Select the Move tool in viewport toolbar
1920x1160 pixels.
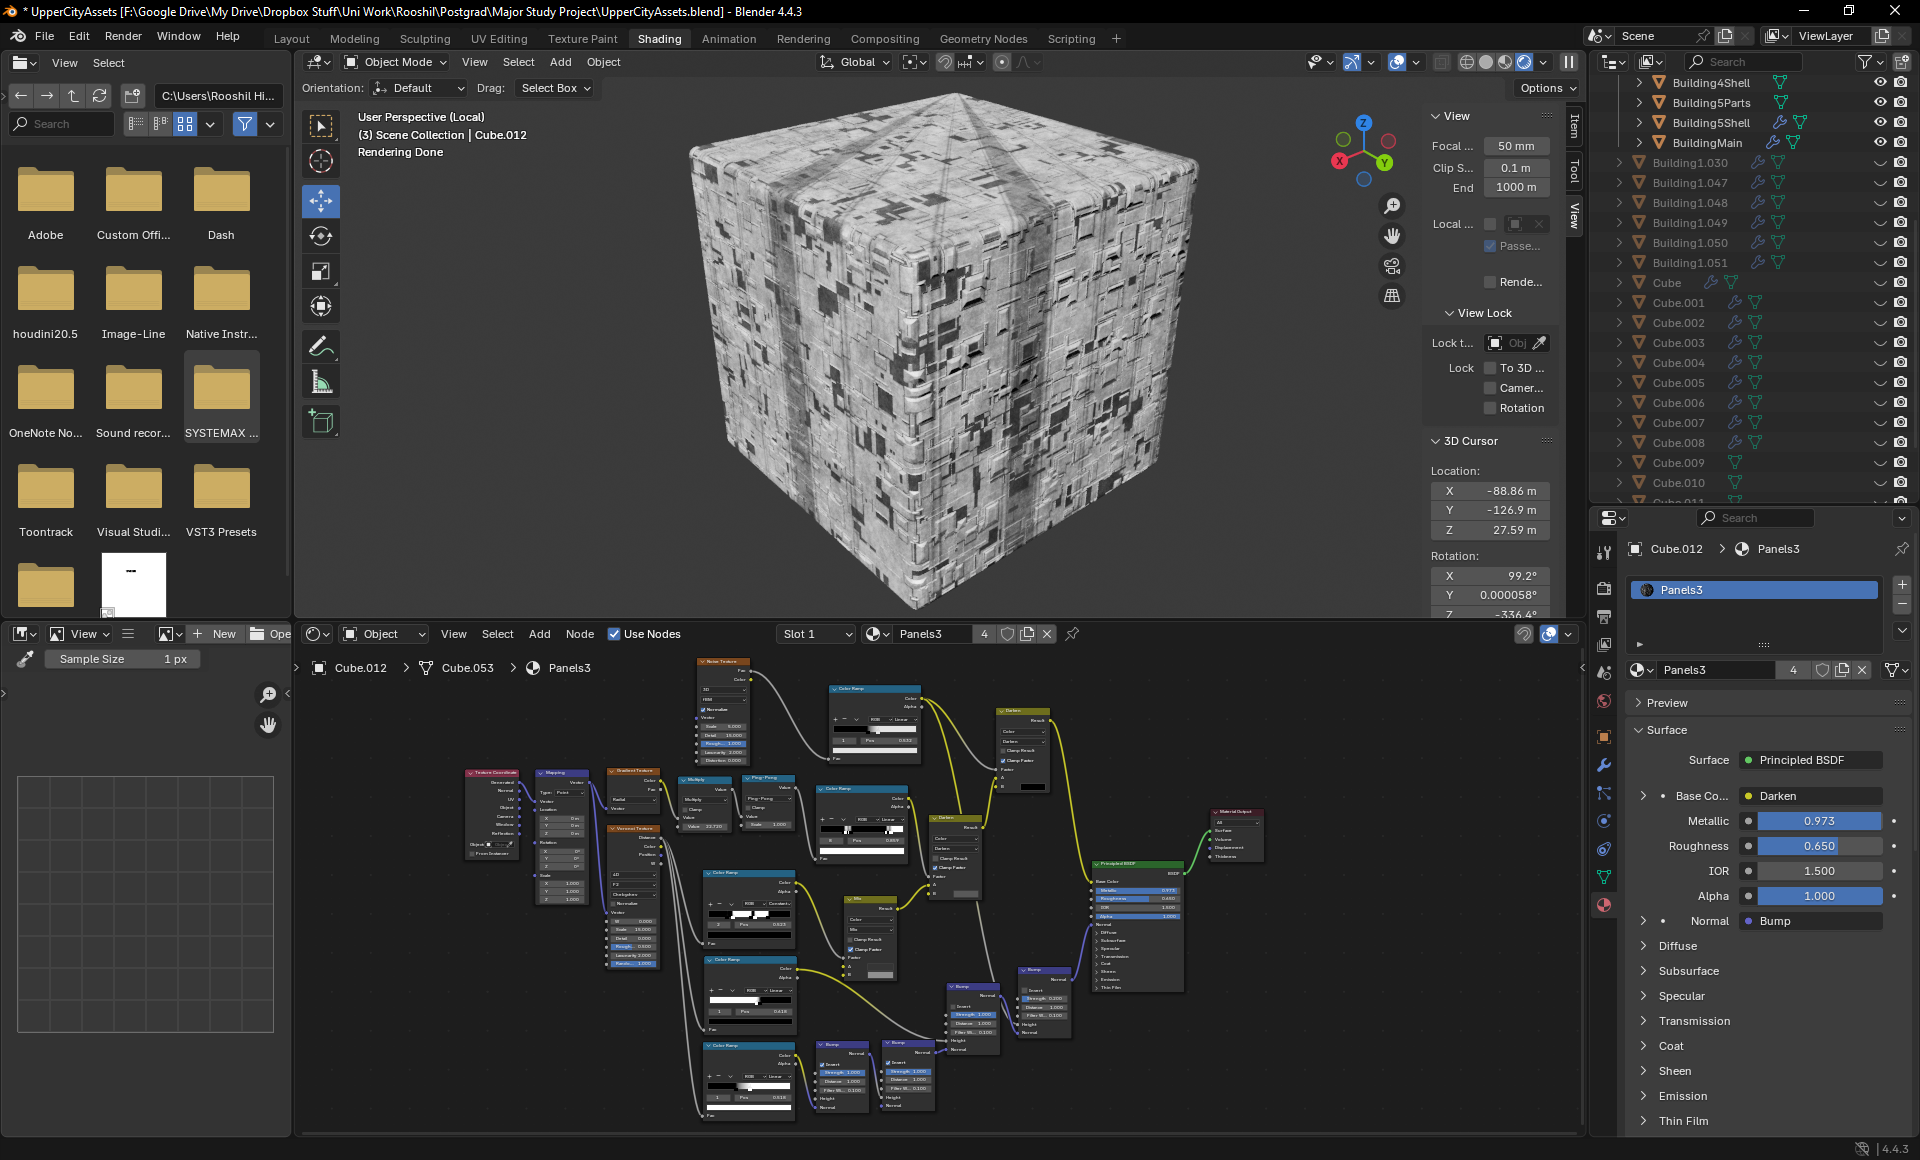[321, 201]
